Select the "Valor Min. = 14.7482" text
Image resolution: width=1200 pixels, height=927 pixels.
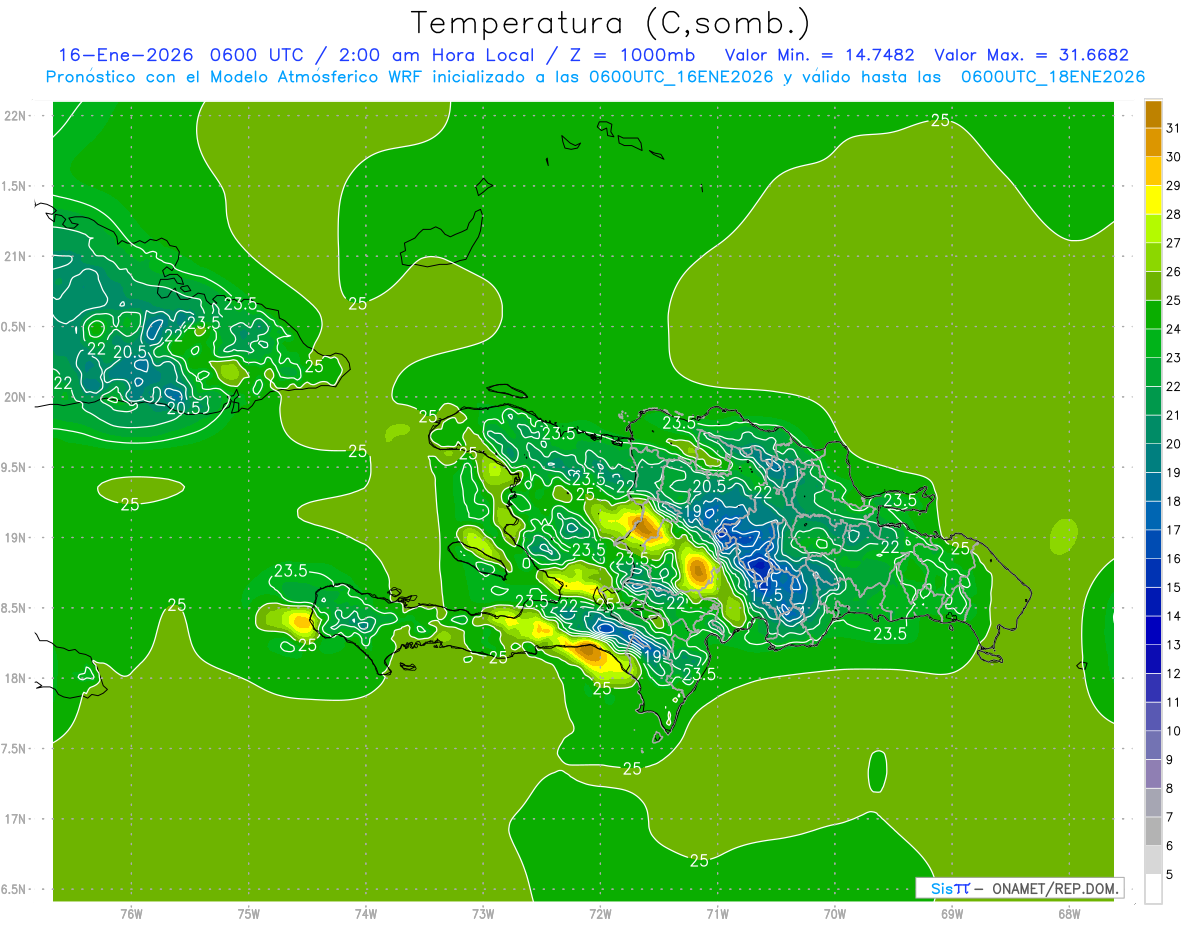[x=819, y=55]
